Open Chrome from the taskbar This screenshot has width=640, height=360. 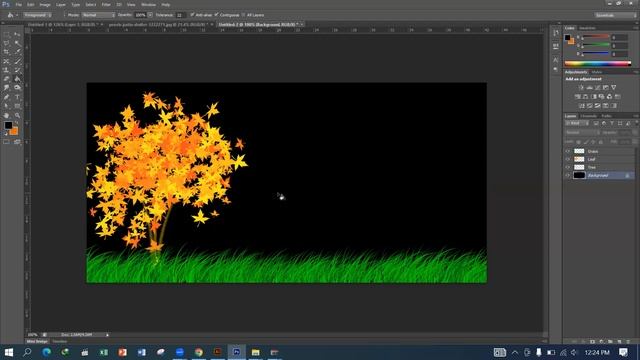(x=199, y=352)
